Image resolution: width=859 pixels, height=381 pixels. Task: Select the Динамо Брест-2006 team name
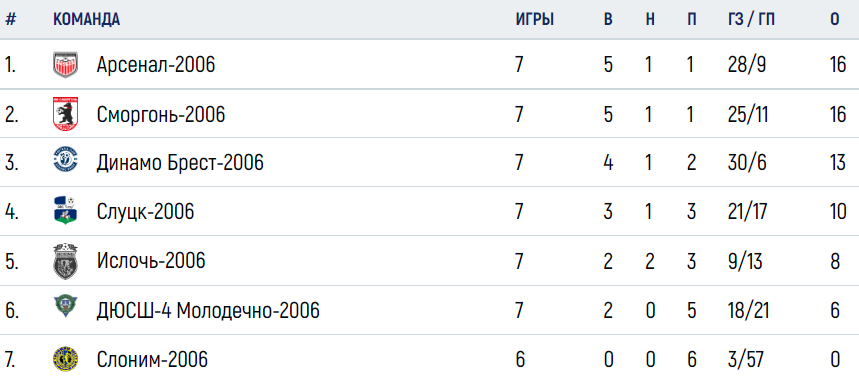tap(180, 163)
